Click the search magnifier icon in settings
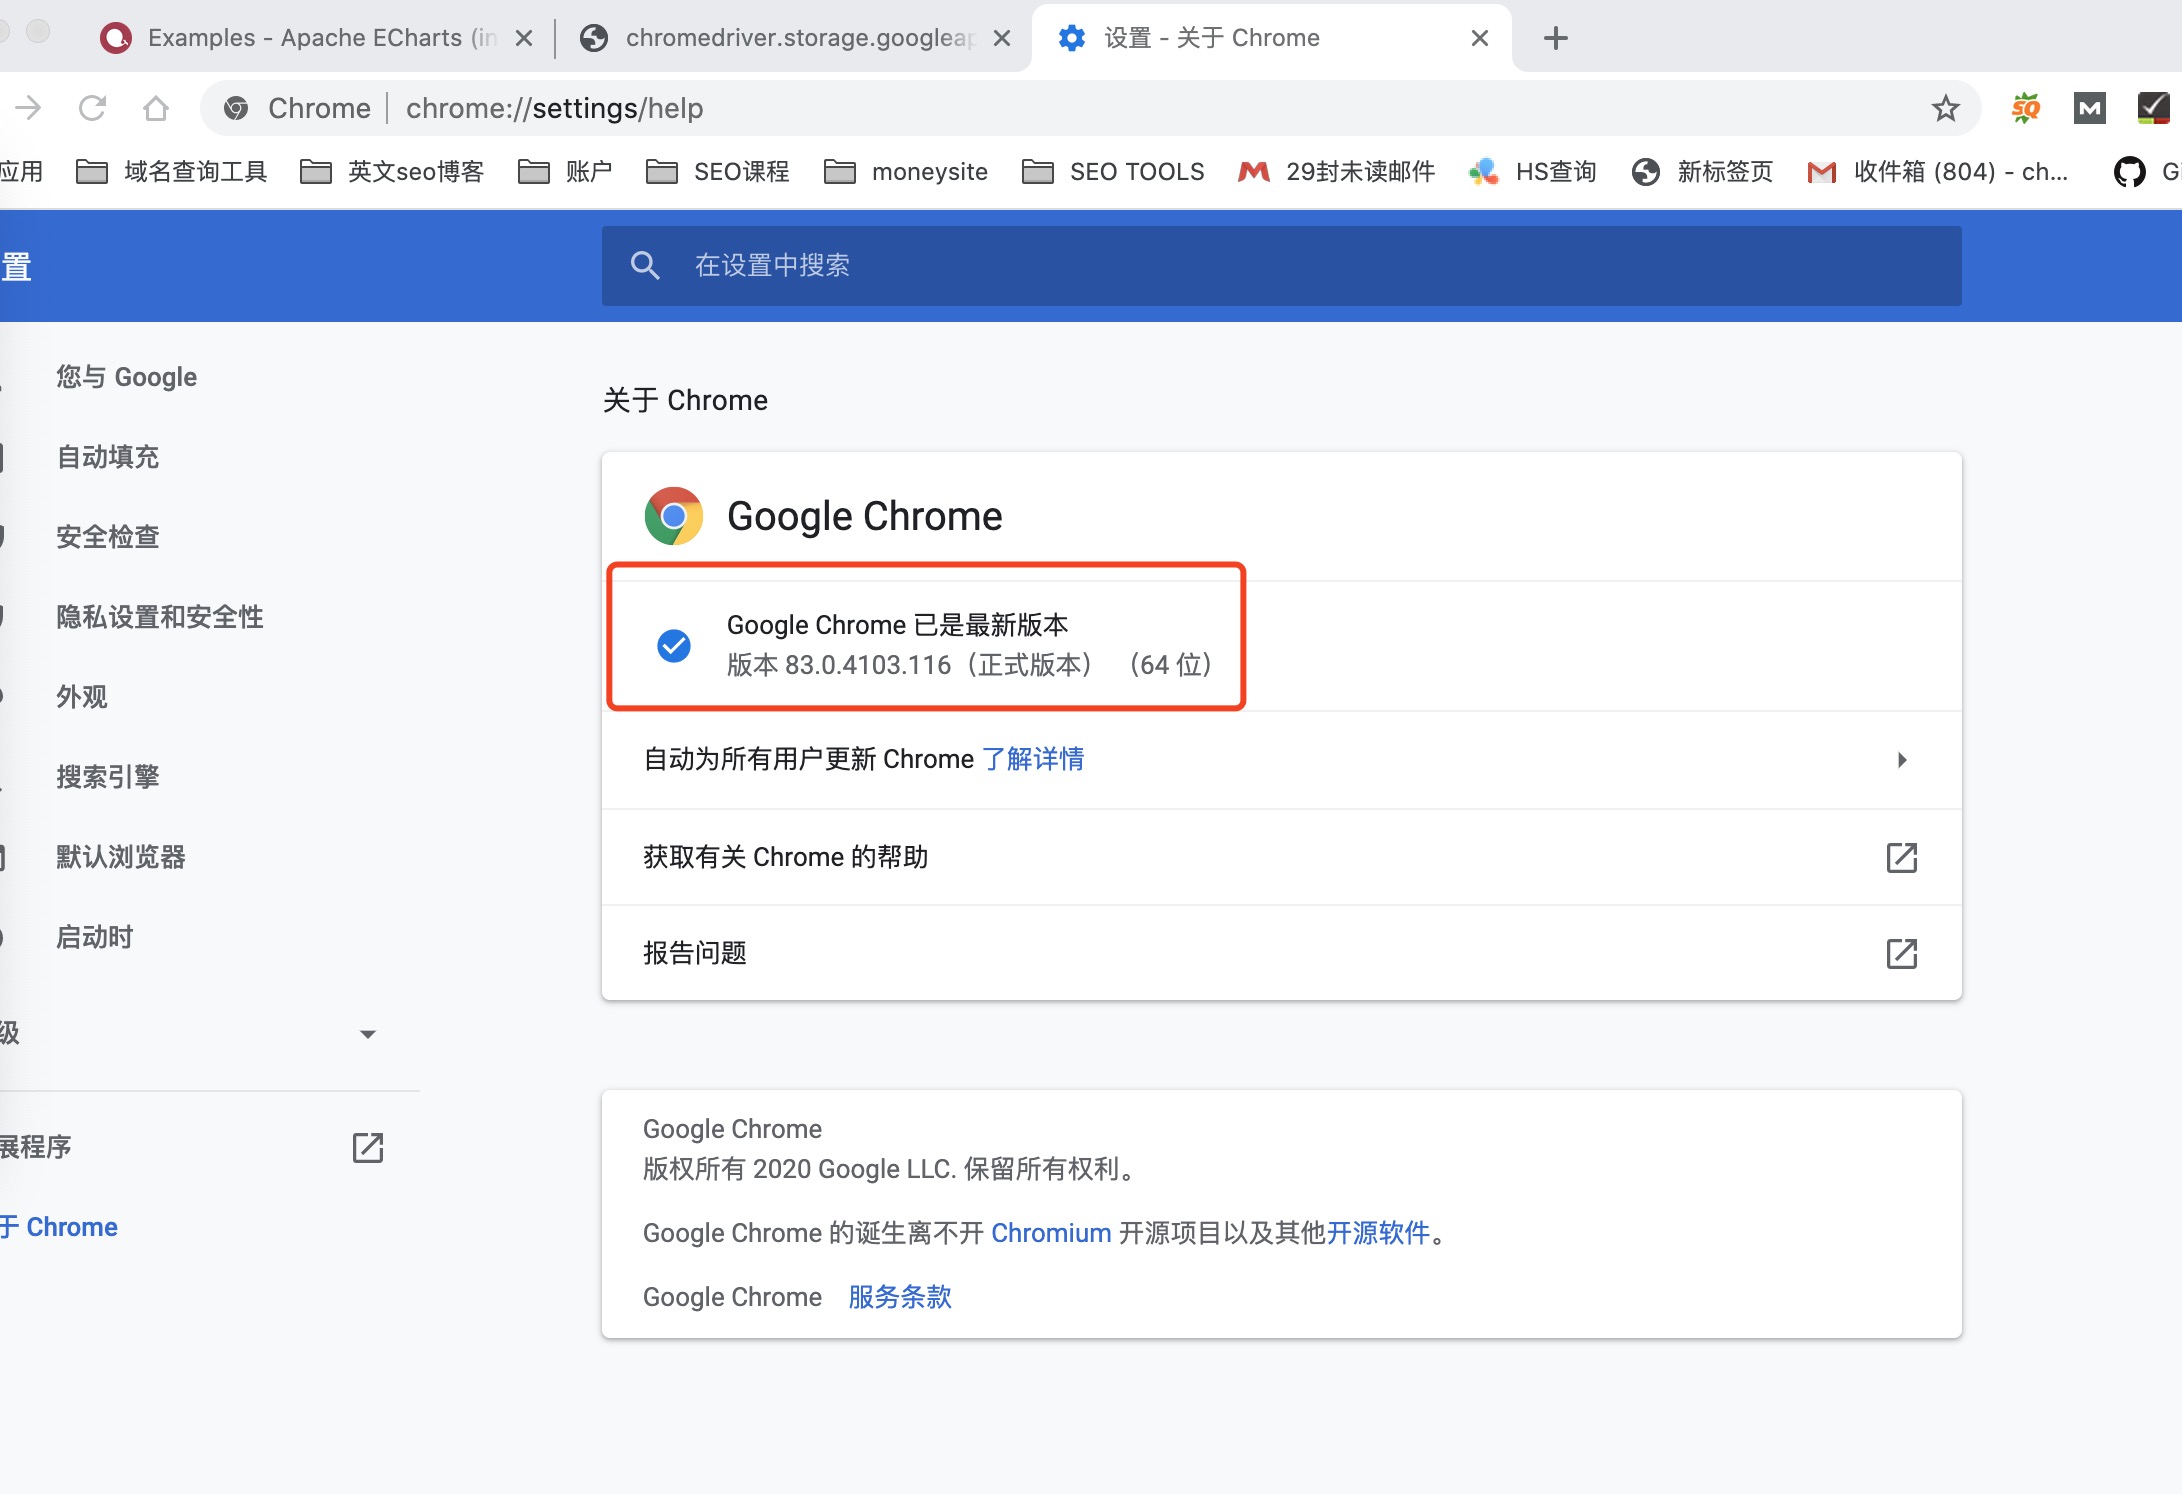This screenshot has width=2182, height=1494. (645, 265)
